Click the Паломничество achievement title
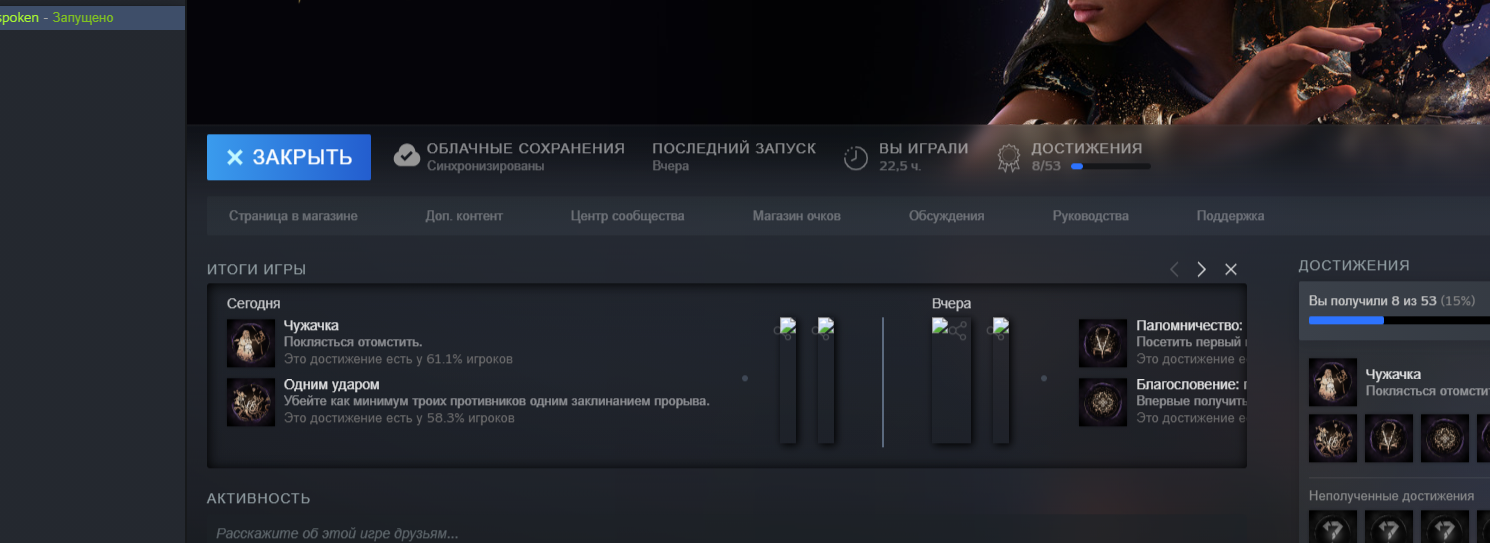Screen dimensions: 1490x543 pos(1189,325)
